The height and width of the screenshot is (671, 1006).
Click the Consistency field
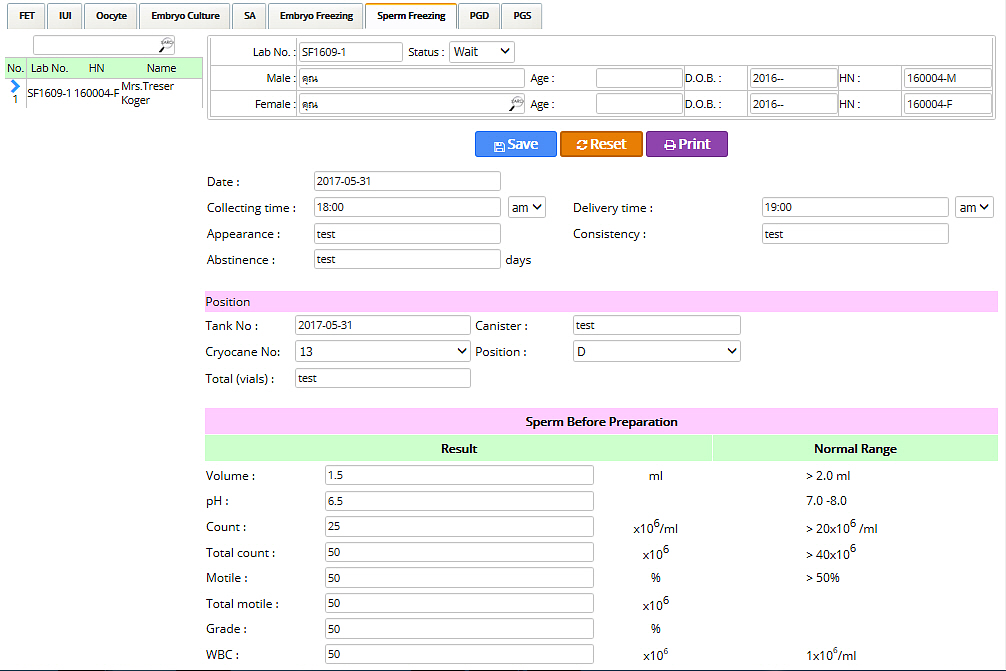coord(855,234)
